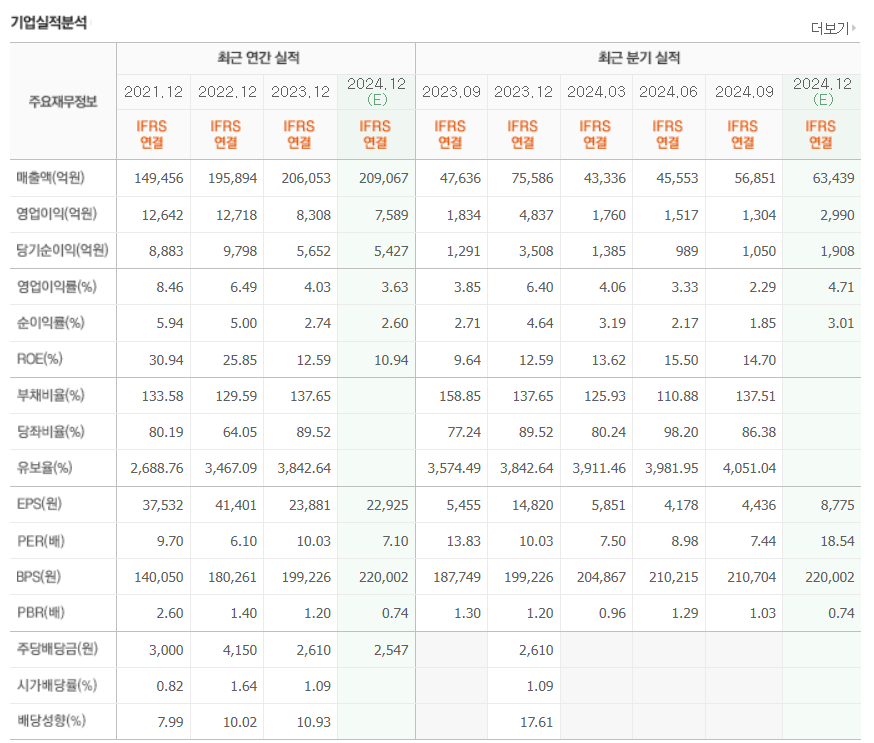The image size is (874, 743).
Task: Click the 더보기 expand arrow icon
Action: 855,28
